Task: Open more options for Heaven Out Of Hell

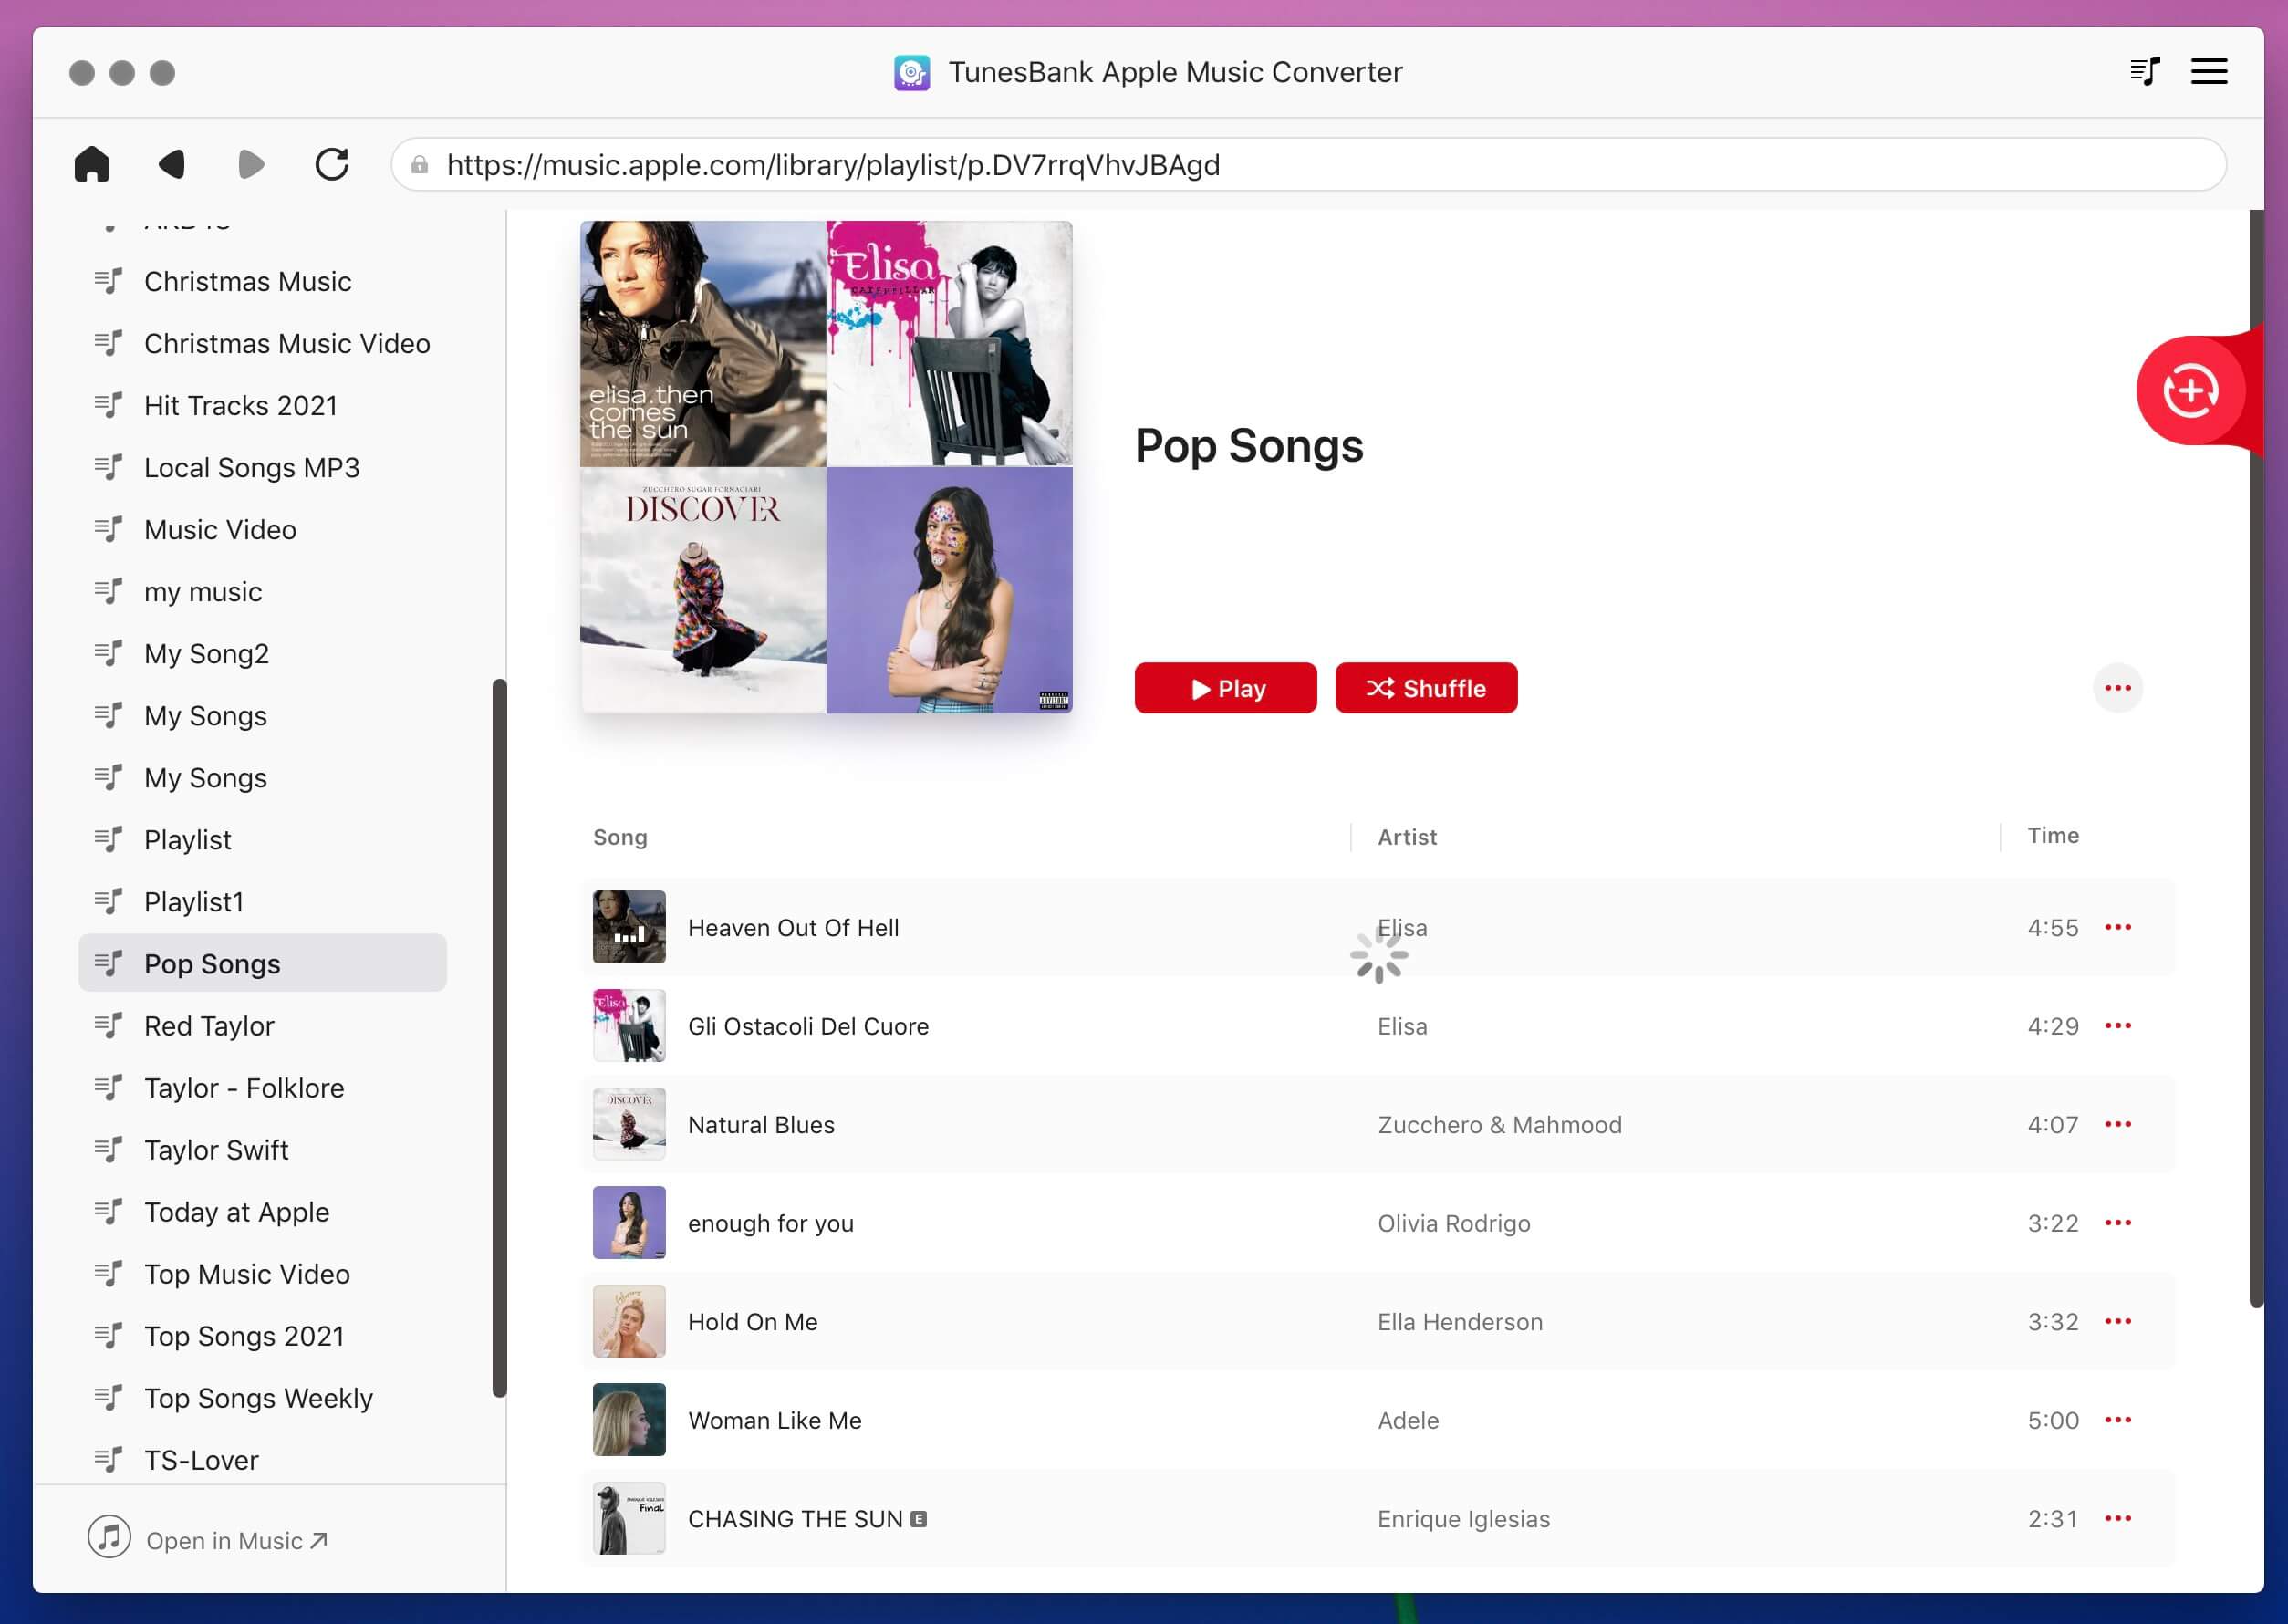Action: (x=2117, y=927)
